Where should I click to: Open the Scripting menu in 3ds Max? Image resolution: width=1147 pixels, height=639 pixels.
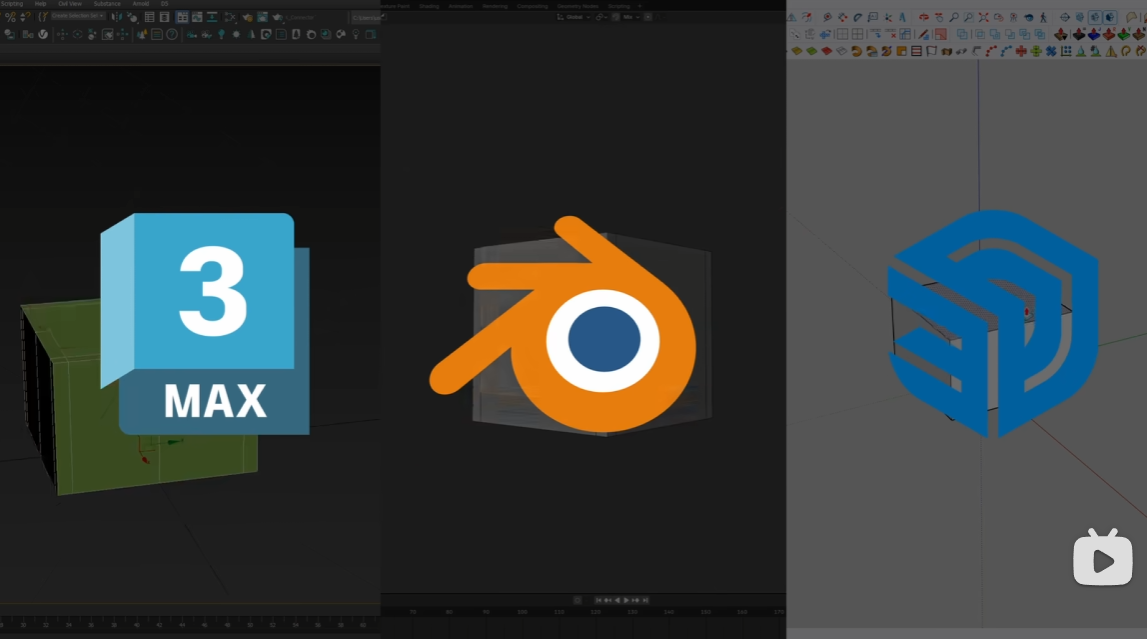pyautogui.click(x=12, y=4)
